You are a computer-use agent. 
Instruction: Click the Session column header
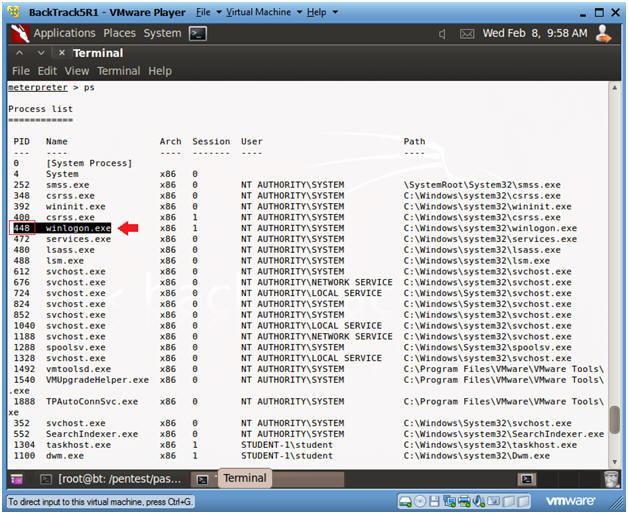click(211, 141)
